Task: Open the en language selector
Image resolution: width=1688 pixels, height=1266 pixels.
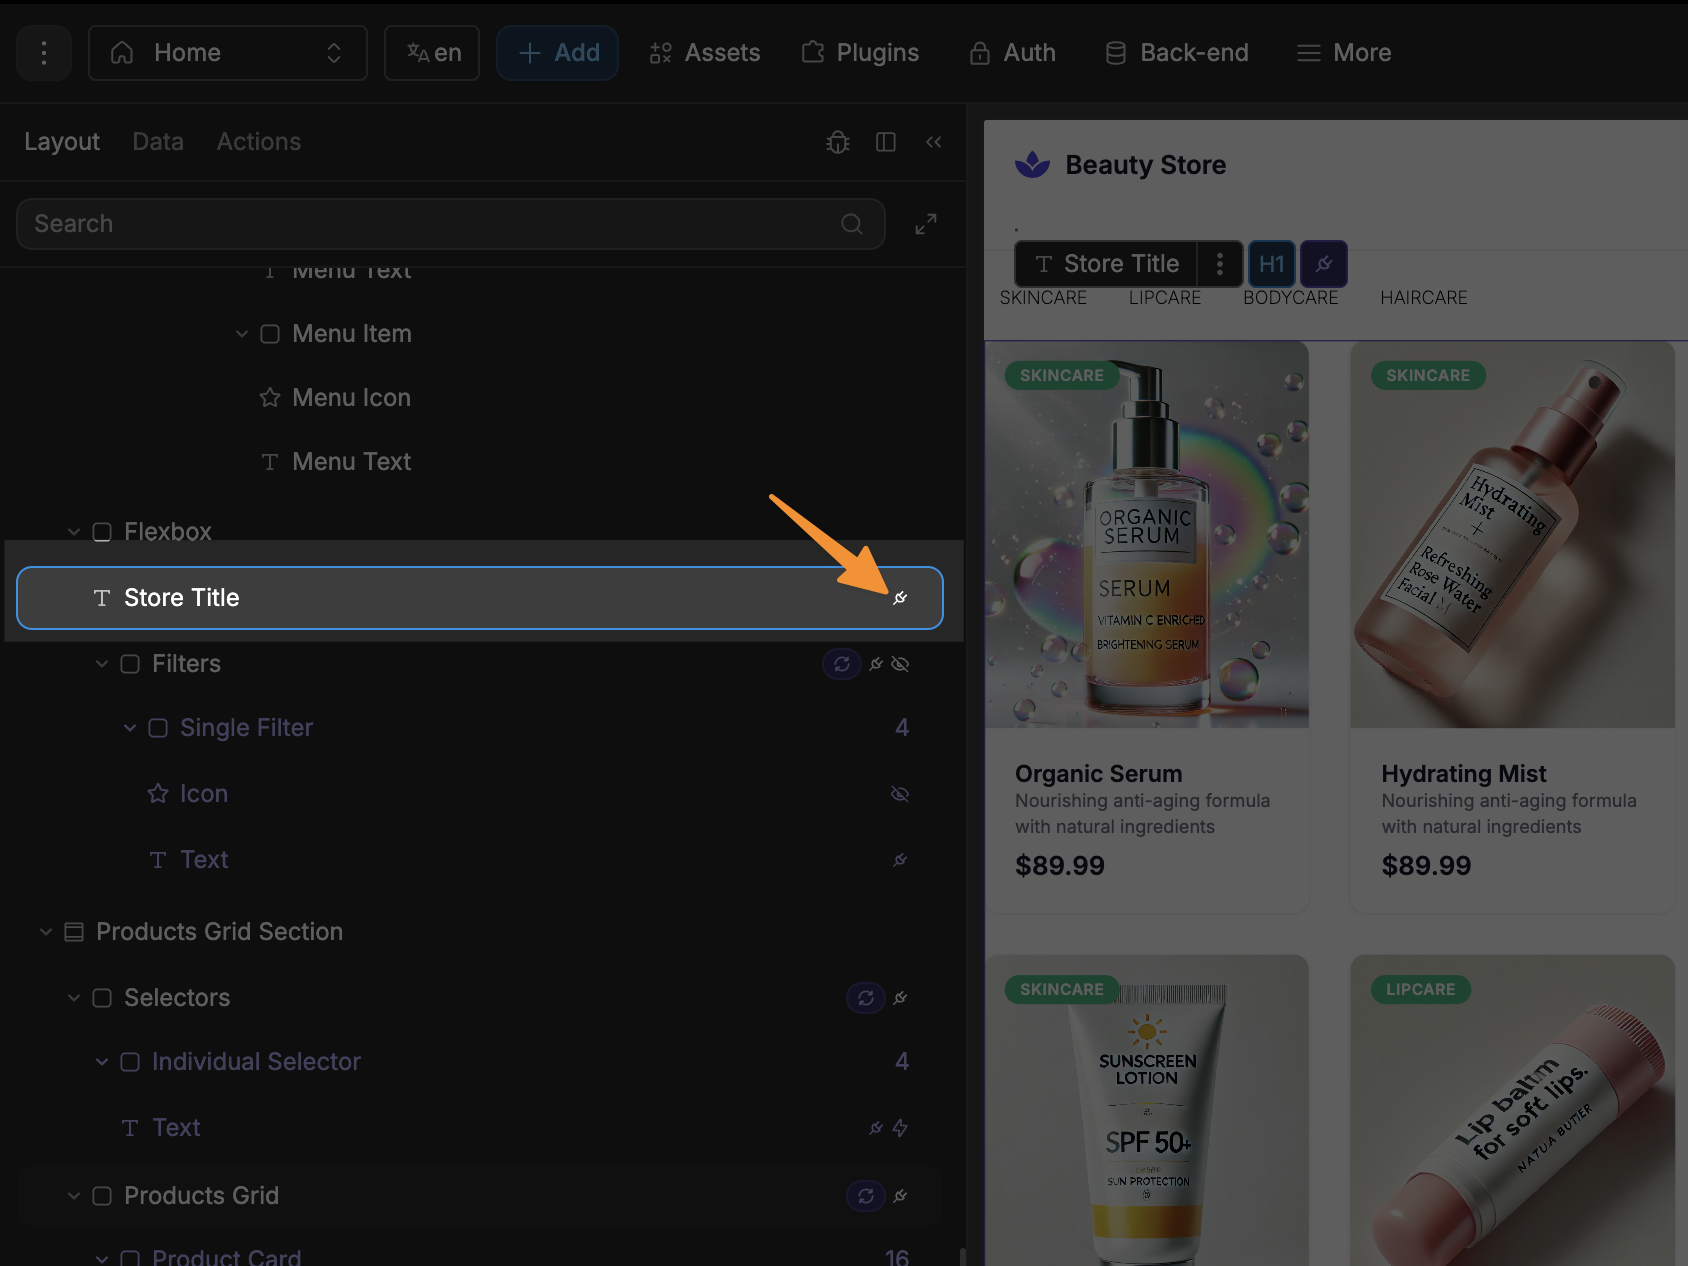Action: pyautogui.click(x=432, y=53)
